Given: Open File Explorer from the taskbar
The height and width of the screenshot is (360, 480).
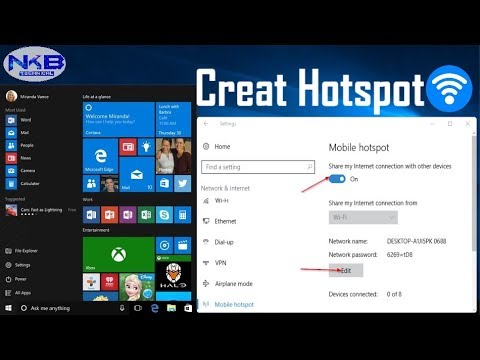Looking at the screenshot, I should point(171,308).
